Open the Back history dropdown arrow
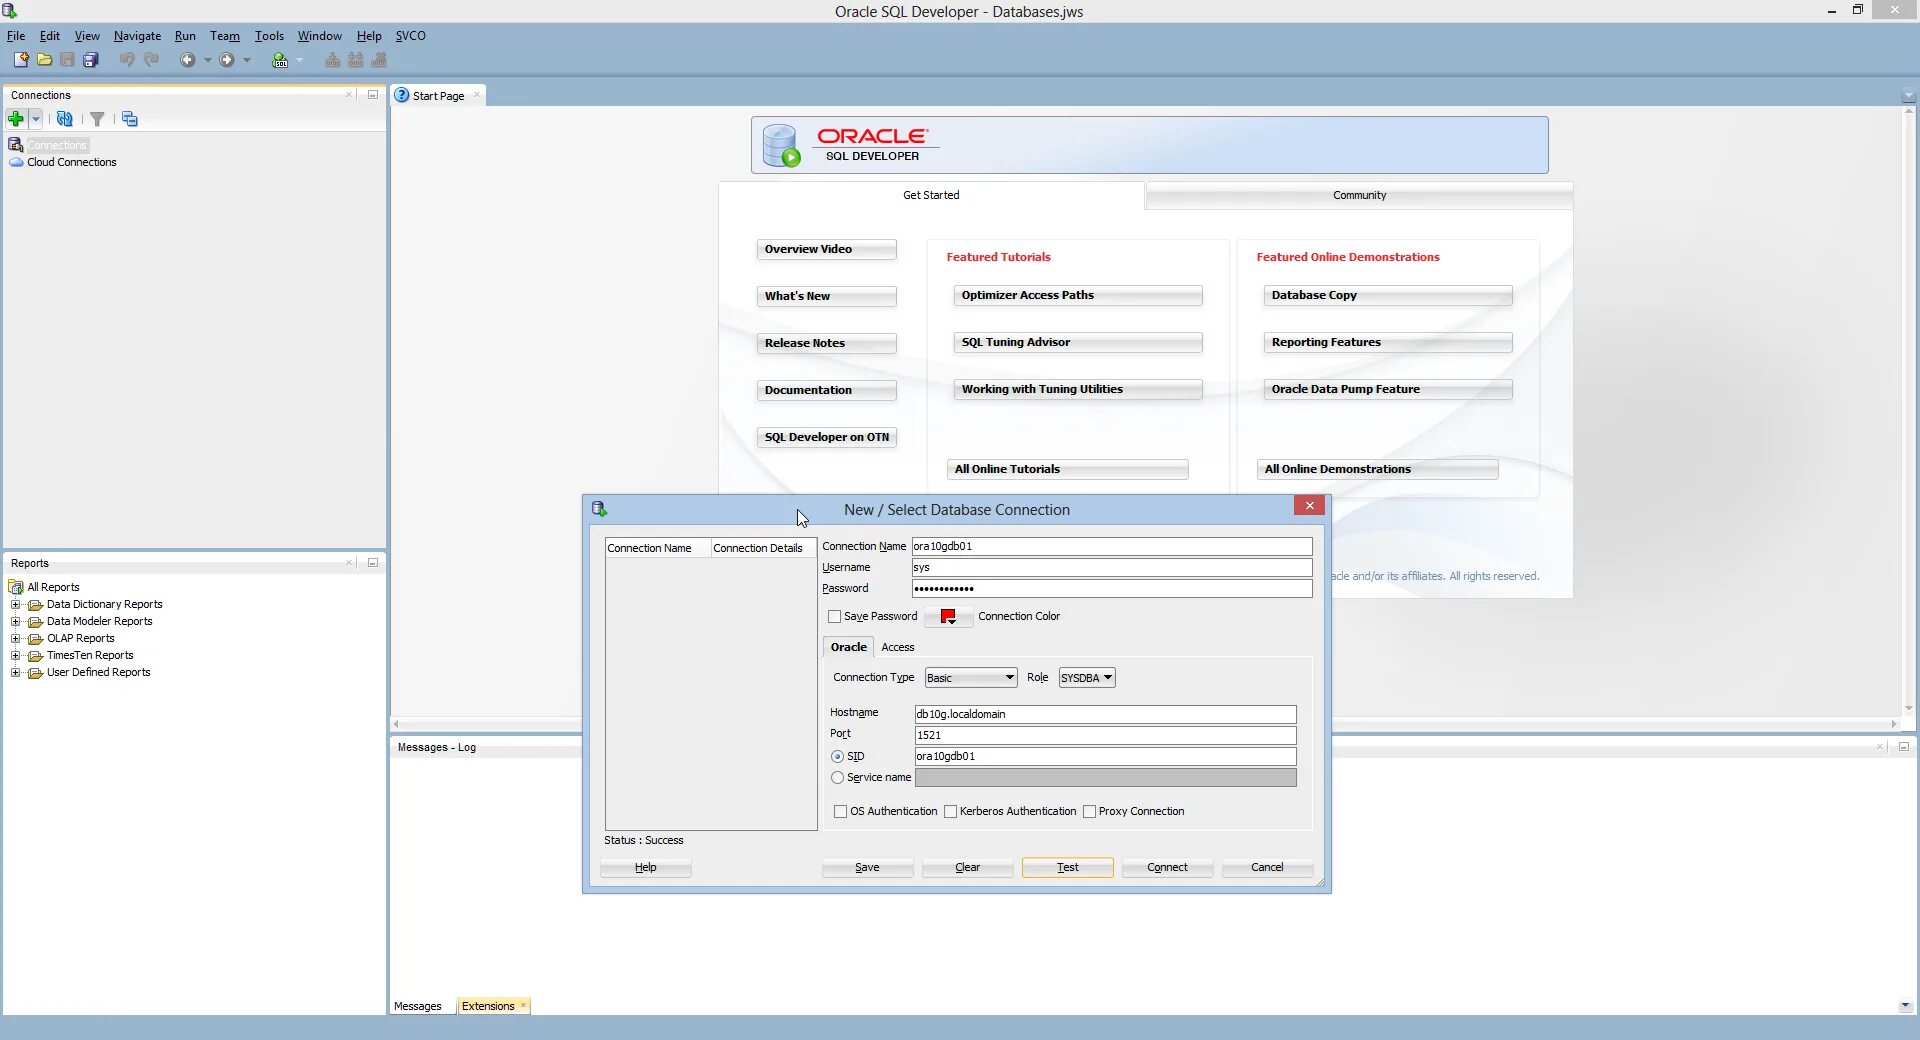Screen dimensions: 1920x1040 [x=208, y=60]
